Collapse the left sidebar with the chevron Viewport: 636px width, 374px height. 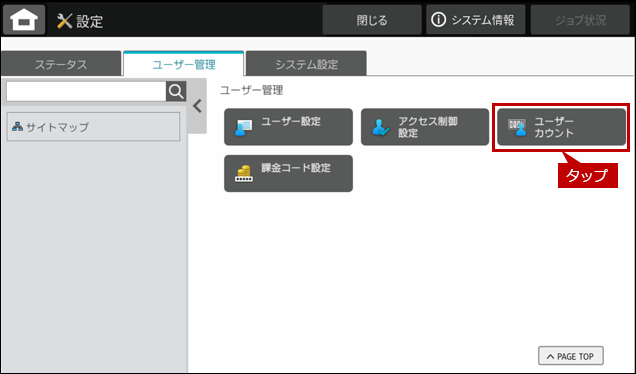click(x=197, y=106)
